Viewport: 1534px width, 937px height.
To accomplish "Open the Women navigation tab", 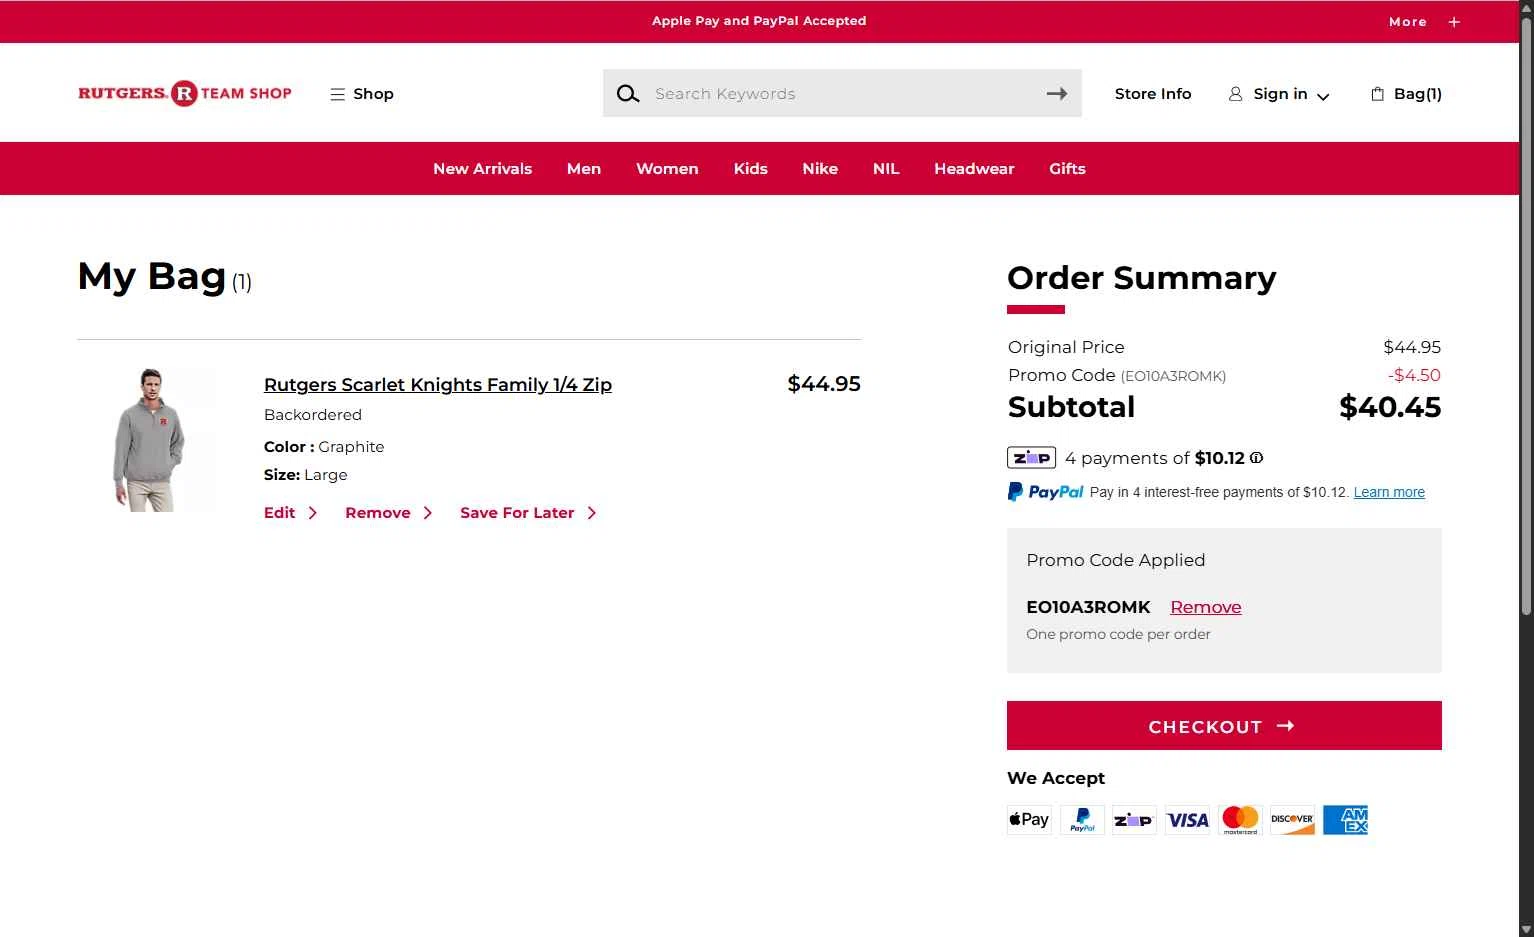I will pyautogui.click(x=667, y=169).
